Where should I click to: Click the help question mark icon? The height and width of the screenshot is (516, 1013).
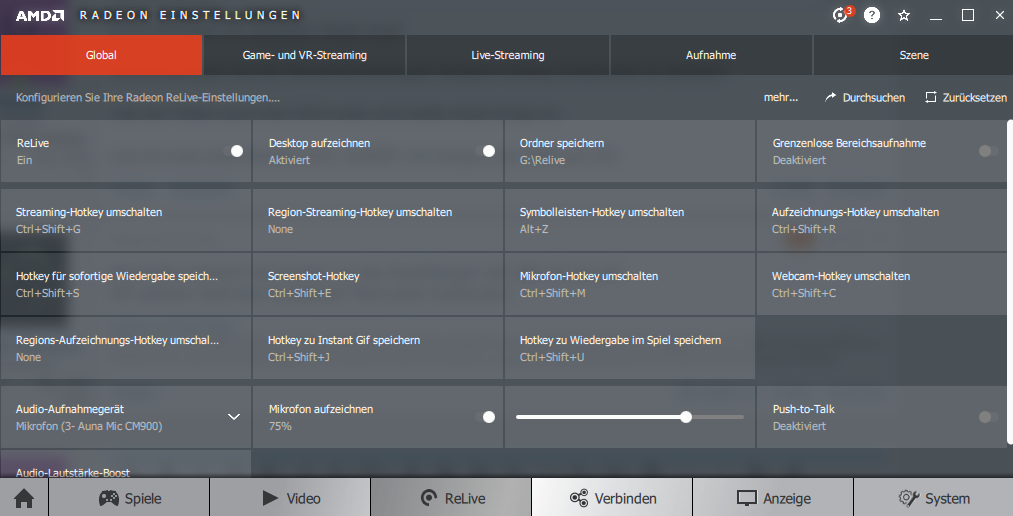click(x=872, y=15)
